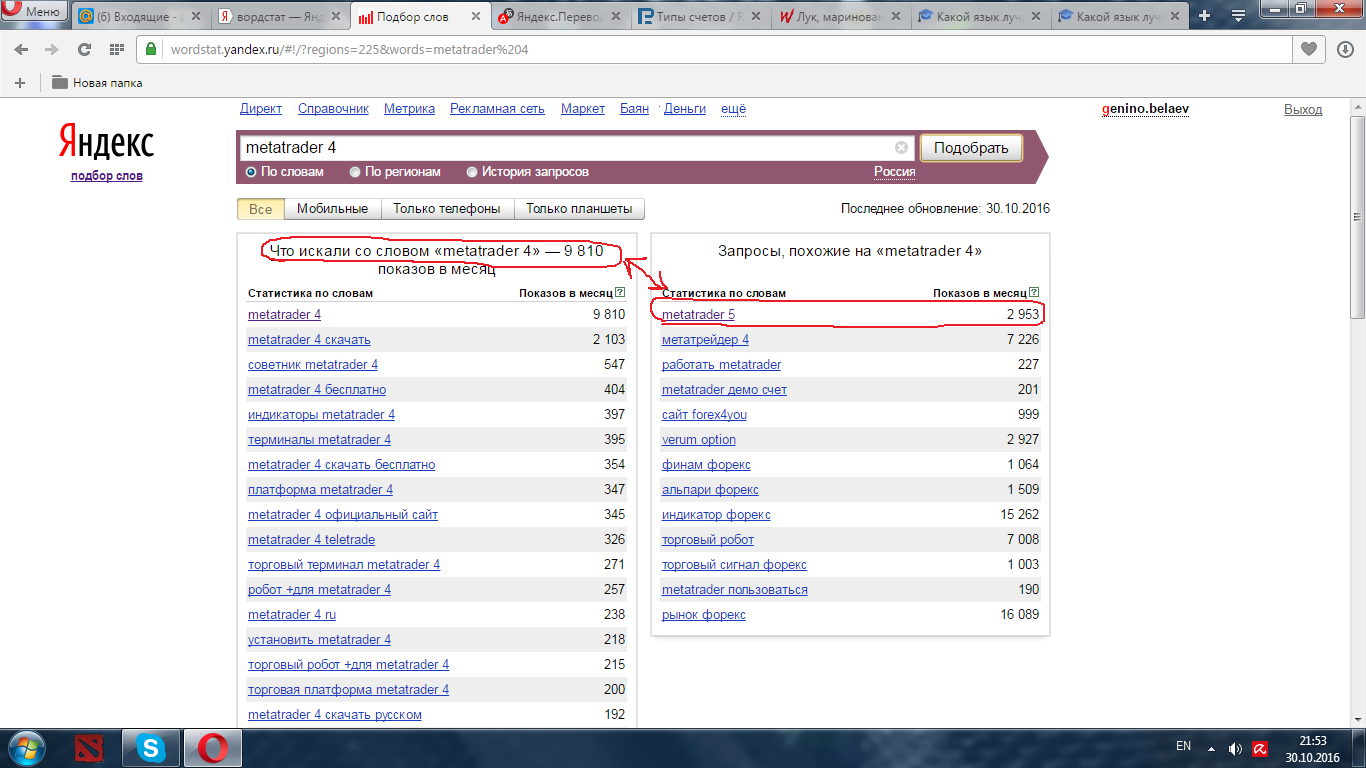1366x768 pixels.
Task: Click the green padlock security icon
Action: 151,49
